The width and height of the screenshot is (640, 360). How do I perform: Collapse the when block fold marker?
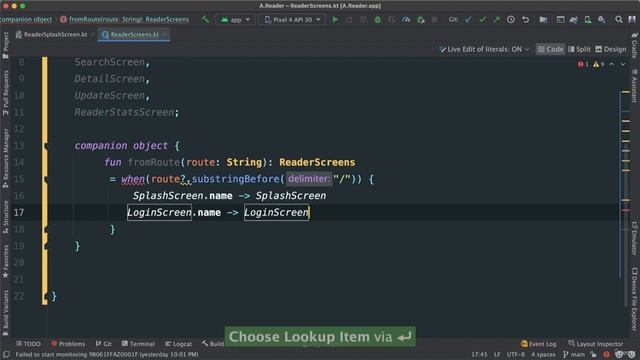pyautogui.click(x=46, y=179)
